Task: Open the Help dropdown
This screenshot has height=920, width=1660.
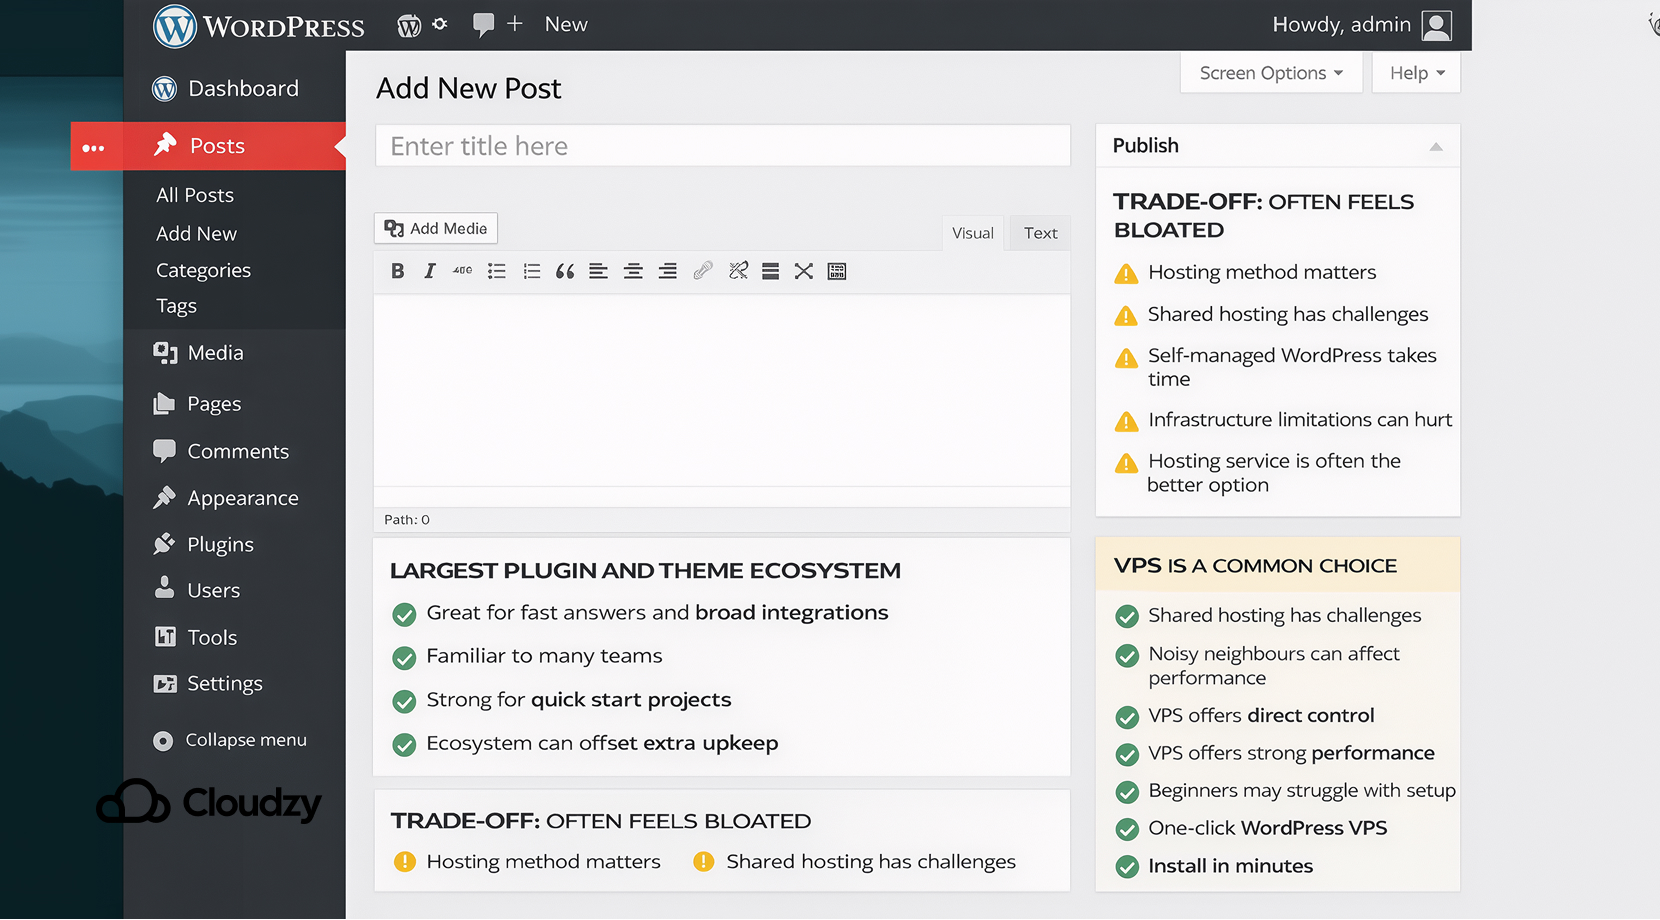Action: (x=1415, y=72)
